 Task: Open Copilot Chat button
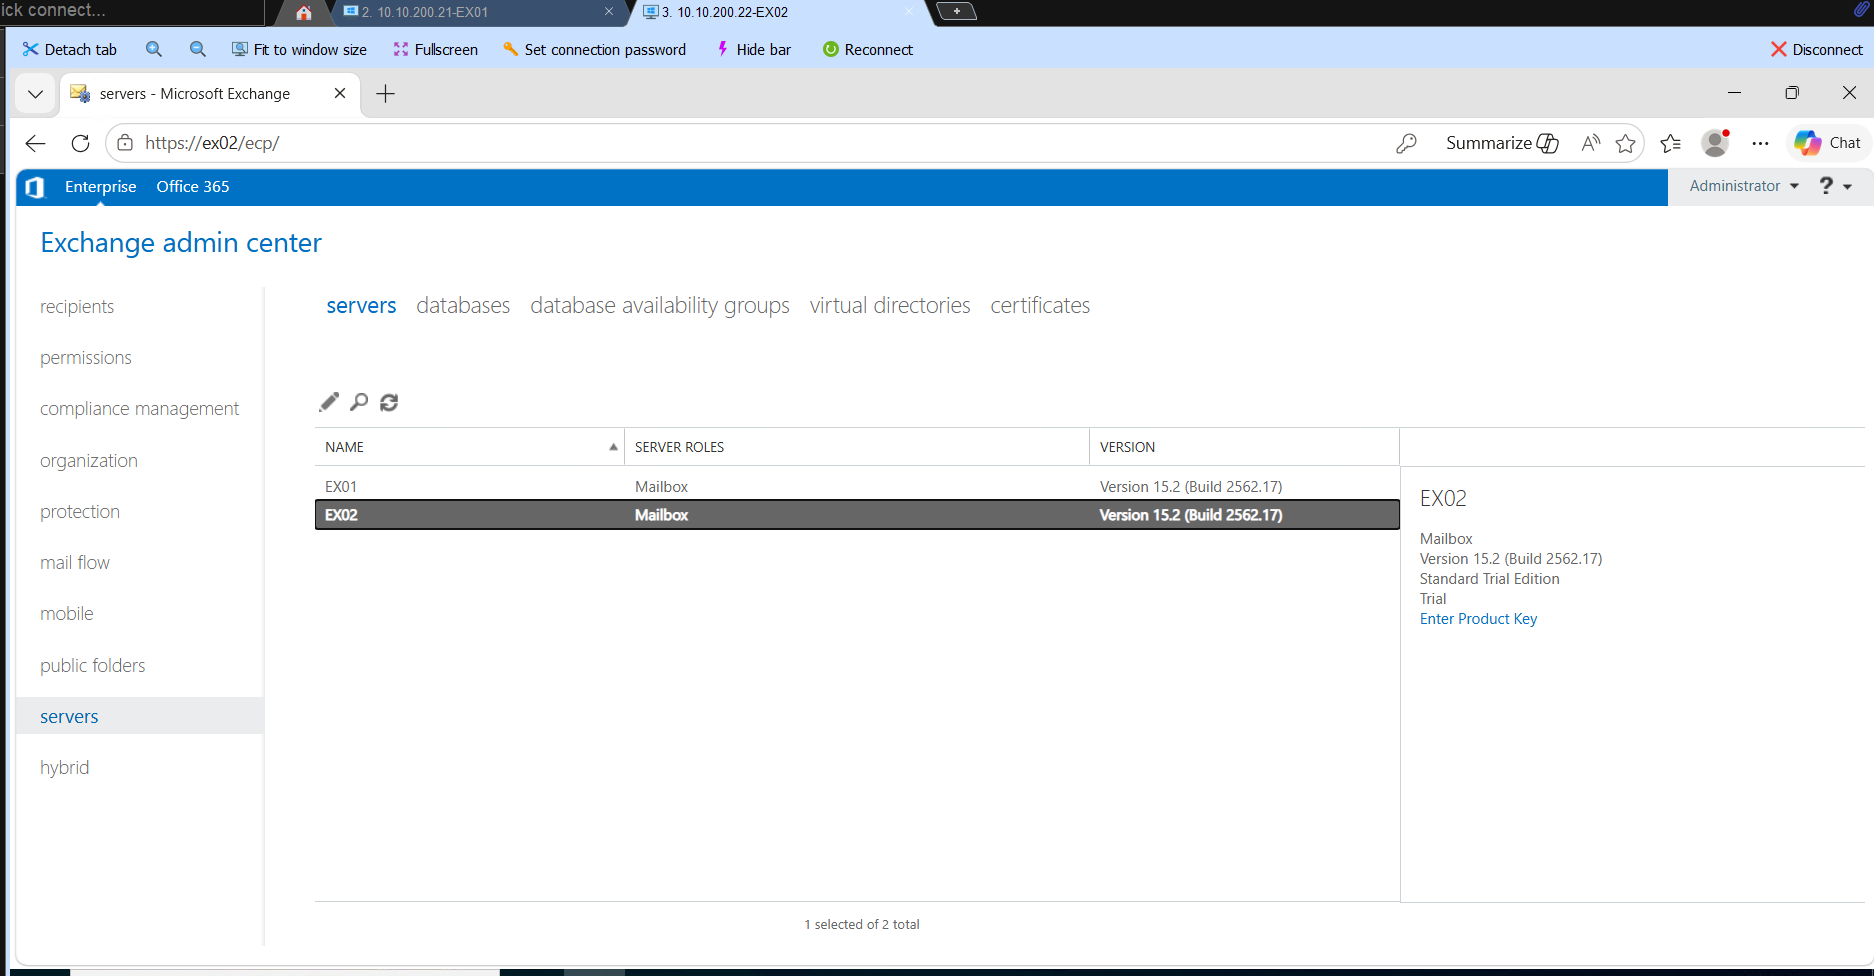click(x=1828, y=143)
